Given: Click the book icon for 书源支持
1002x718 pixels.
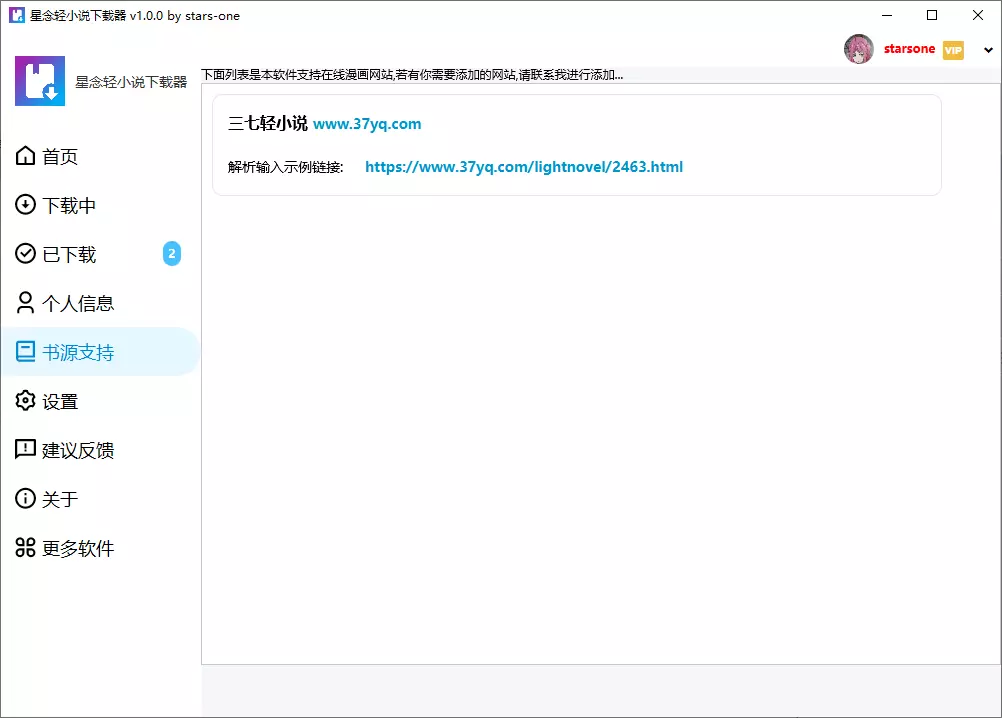Looking at the screenshot, I should (x=25, y=352).
